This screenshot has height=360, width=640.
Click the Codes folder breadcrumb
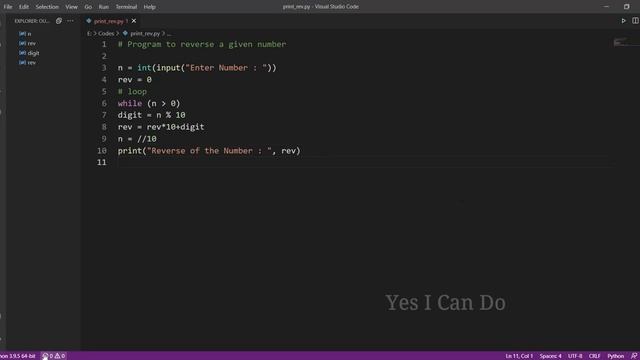106,34
